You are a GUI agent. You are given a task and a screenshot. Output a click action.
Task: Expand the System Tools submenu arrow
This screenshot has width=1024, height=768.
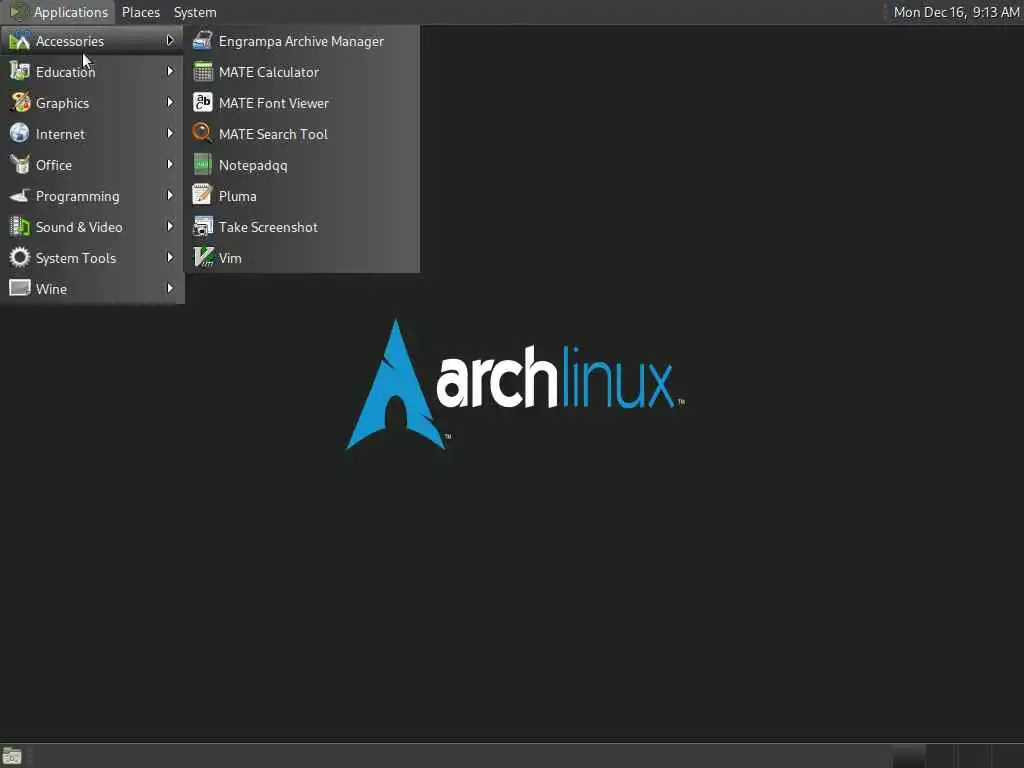170,257
